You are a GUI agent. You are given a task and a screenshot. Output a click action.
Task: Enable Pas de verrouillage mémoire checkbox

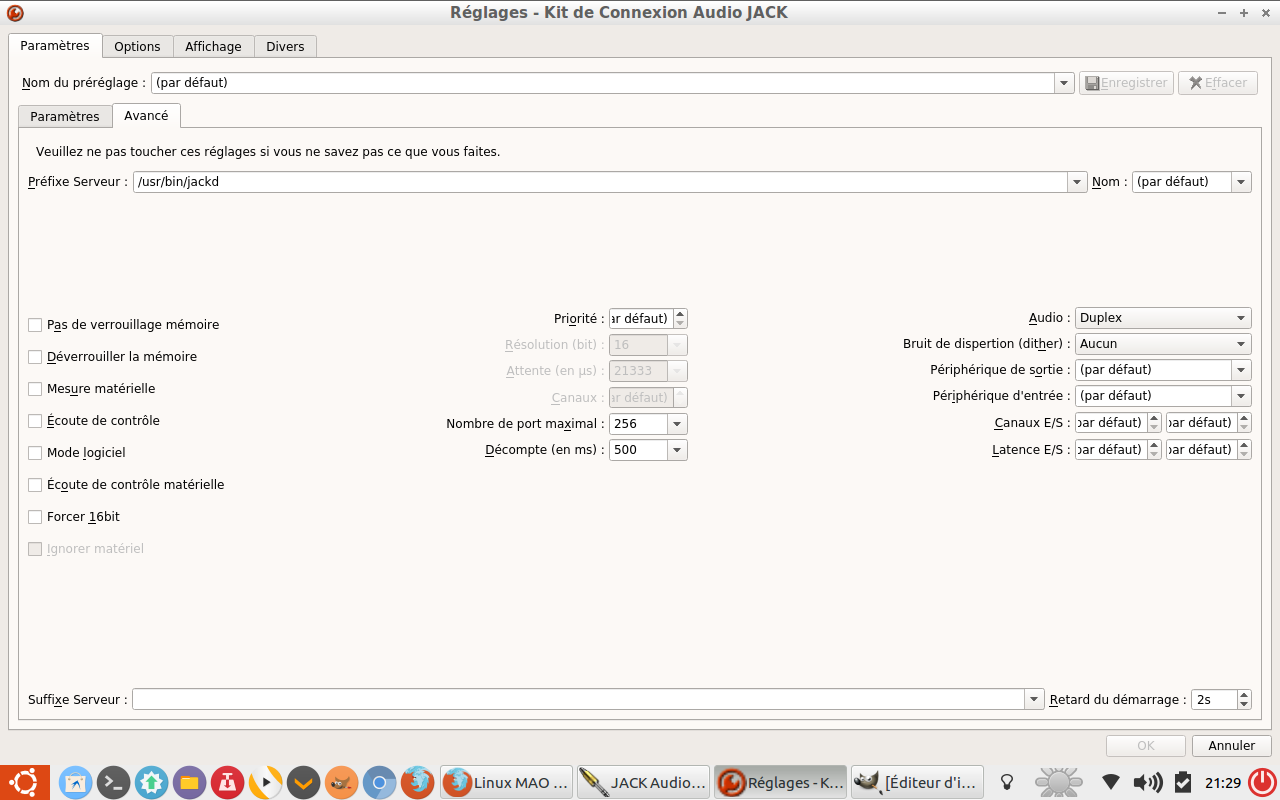[x=35, y=325]
